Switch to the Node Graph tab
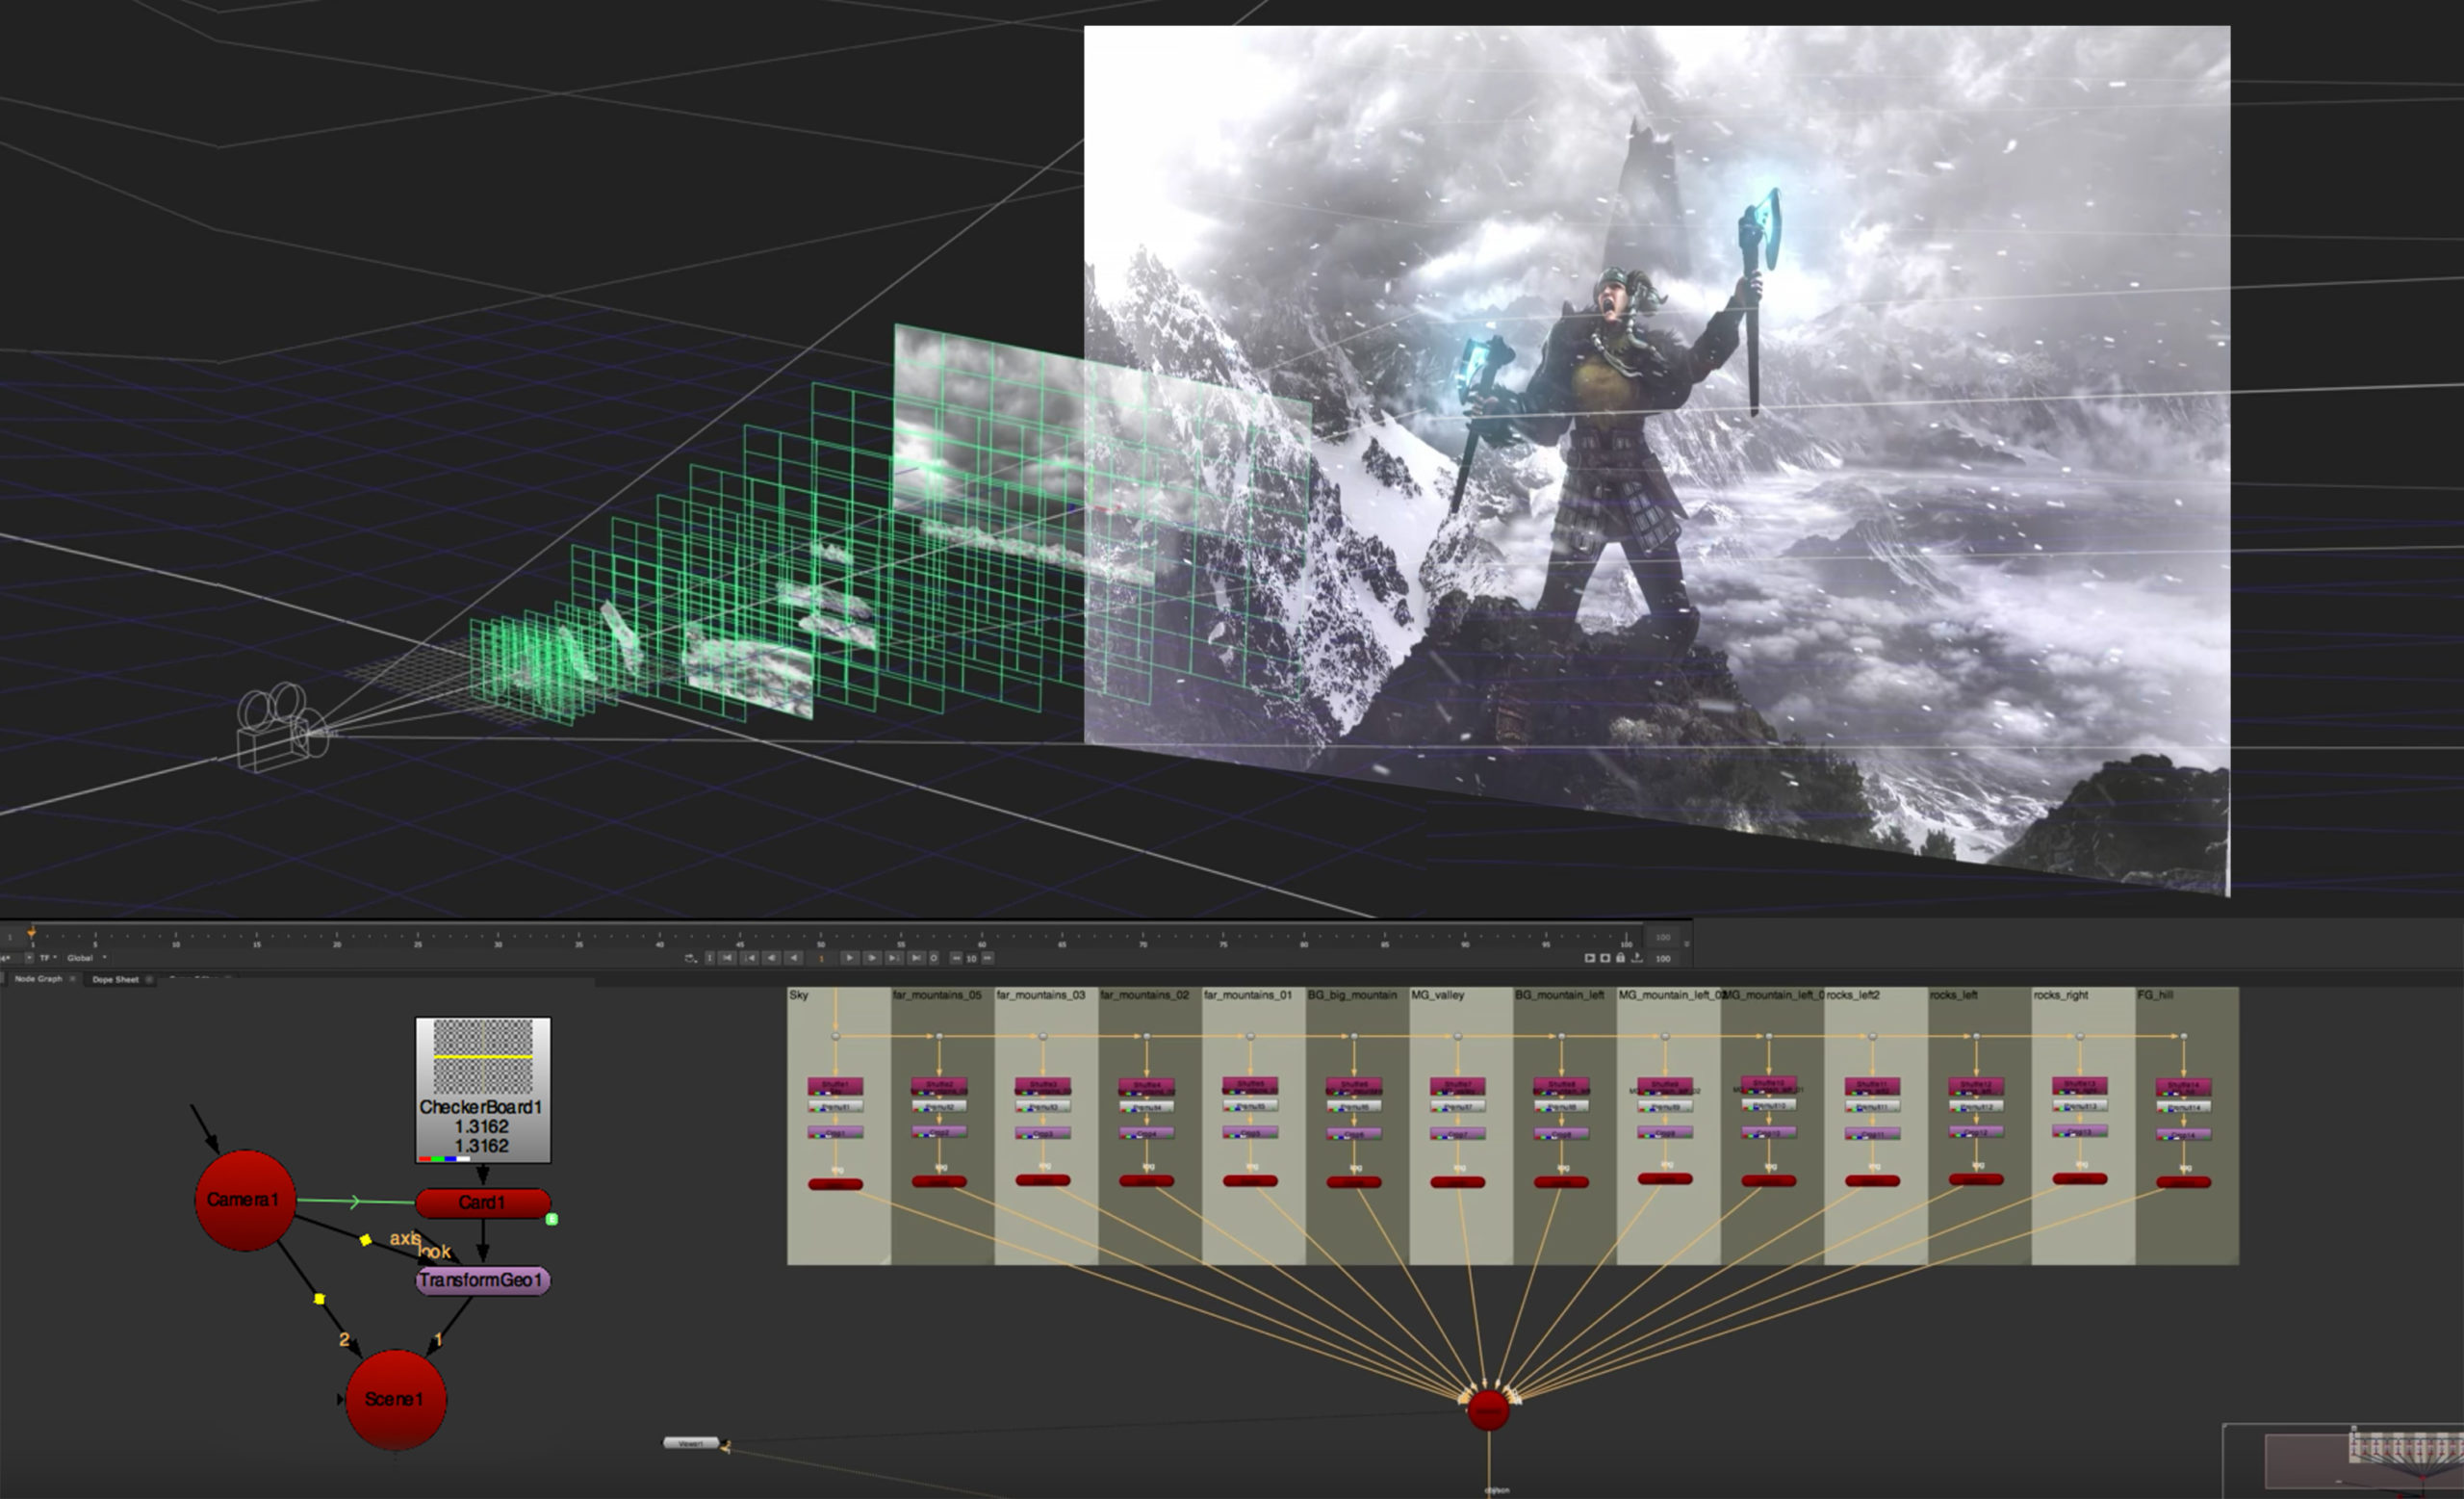This screenshot has width=2464, height=1499. coord(38,979)
